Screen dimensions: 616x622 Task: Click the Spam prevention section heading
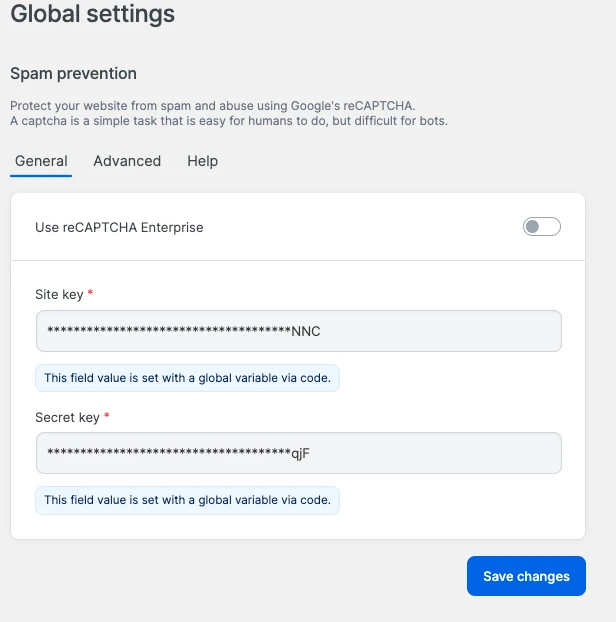73,74
